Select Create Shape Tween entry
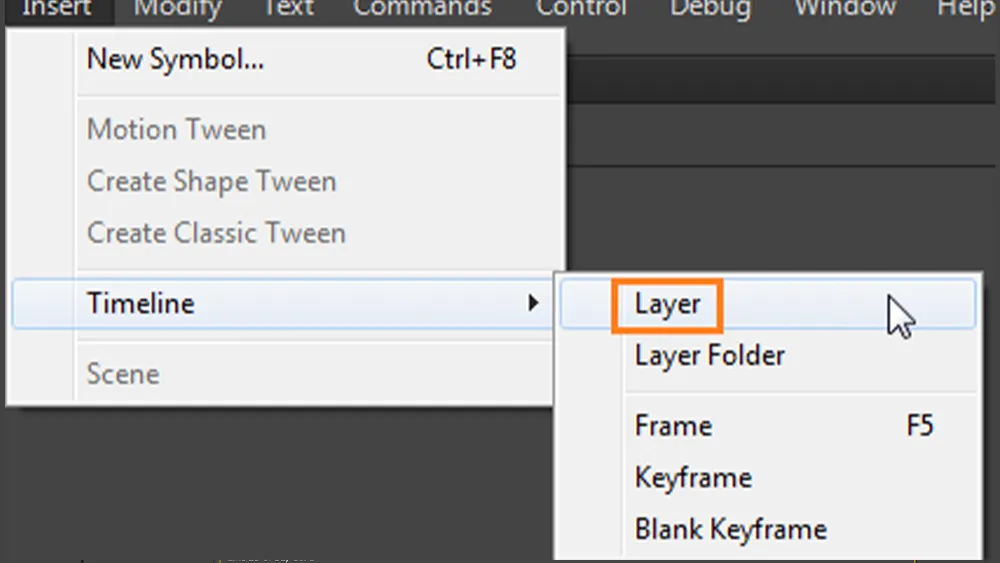Image resolution: width=1000 pixels, height=563 pixels. [x=211, y=182]
